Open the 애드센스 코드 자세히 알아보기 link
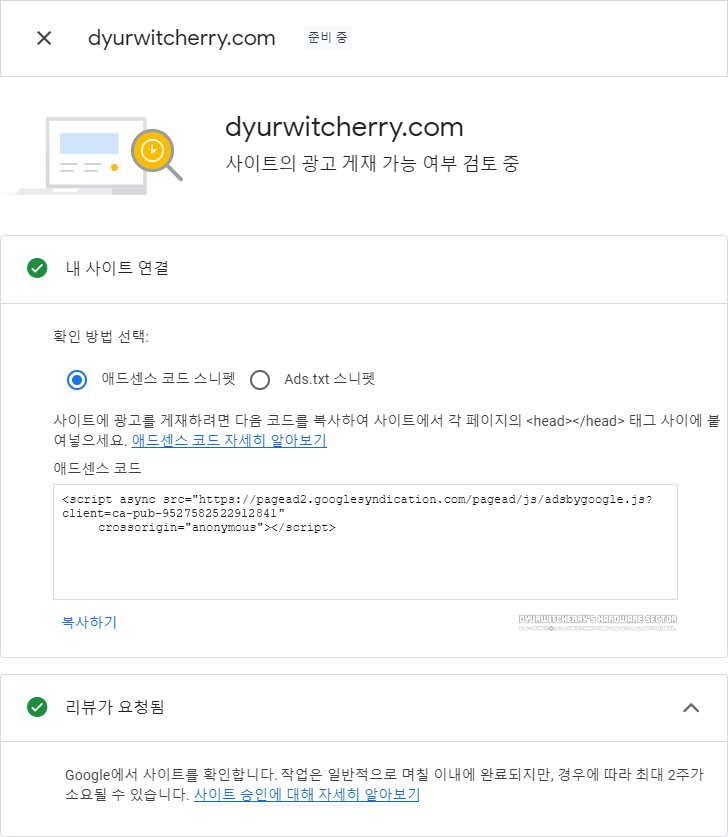728x837 pixels. (229, 440)
